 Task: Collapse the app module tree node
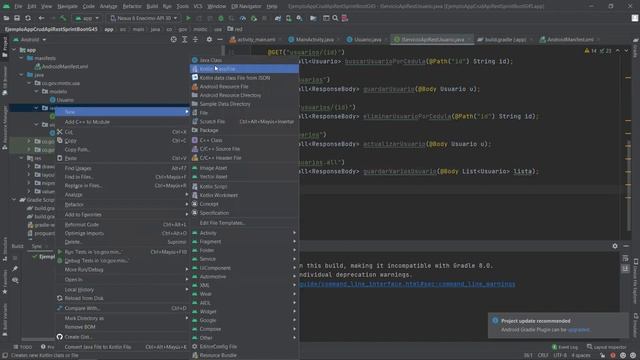point(15,50)
